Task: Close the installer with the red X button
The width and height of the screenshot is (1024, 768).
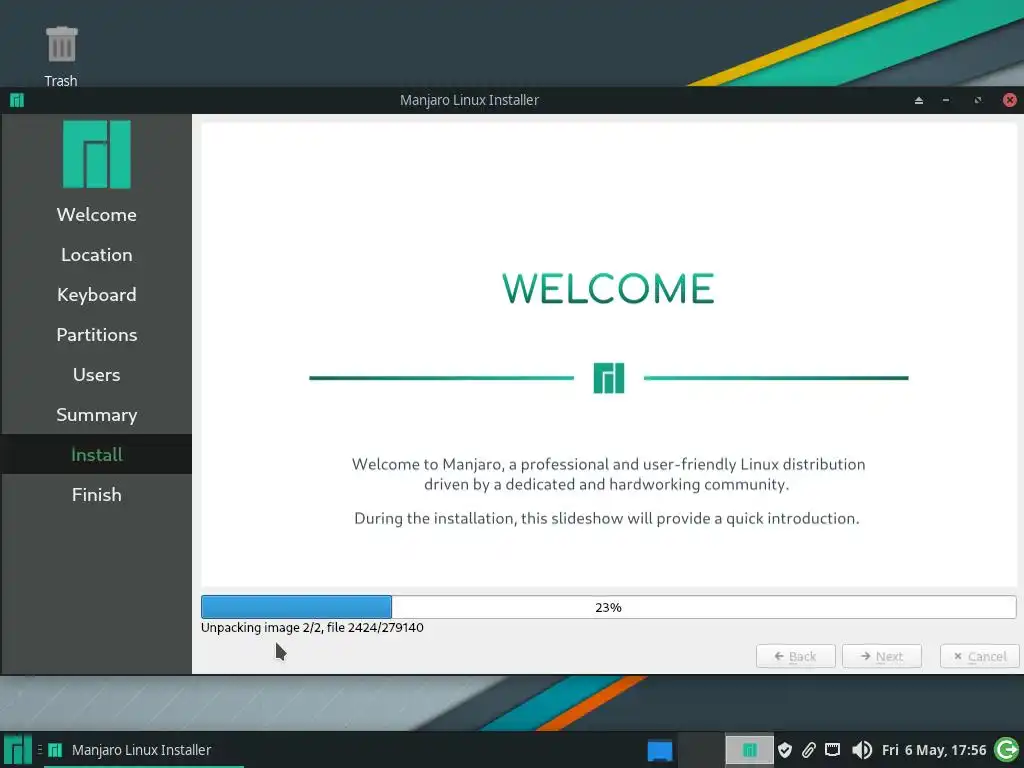Action: pos(1010,100)
